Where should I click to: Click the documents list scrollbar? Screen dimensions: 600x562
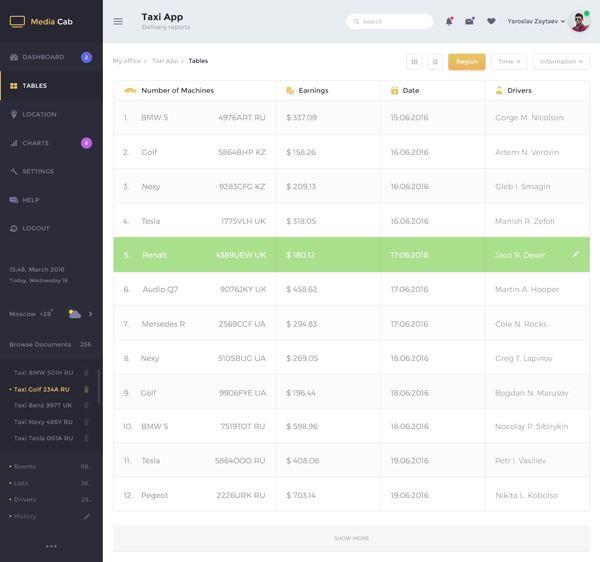99,386
